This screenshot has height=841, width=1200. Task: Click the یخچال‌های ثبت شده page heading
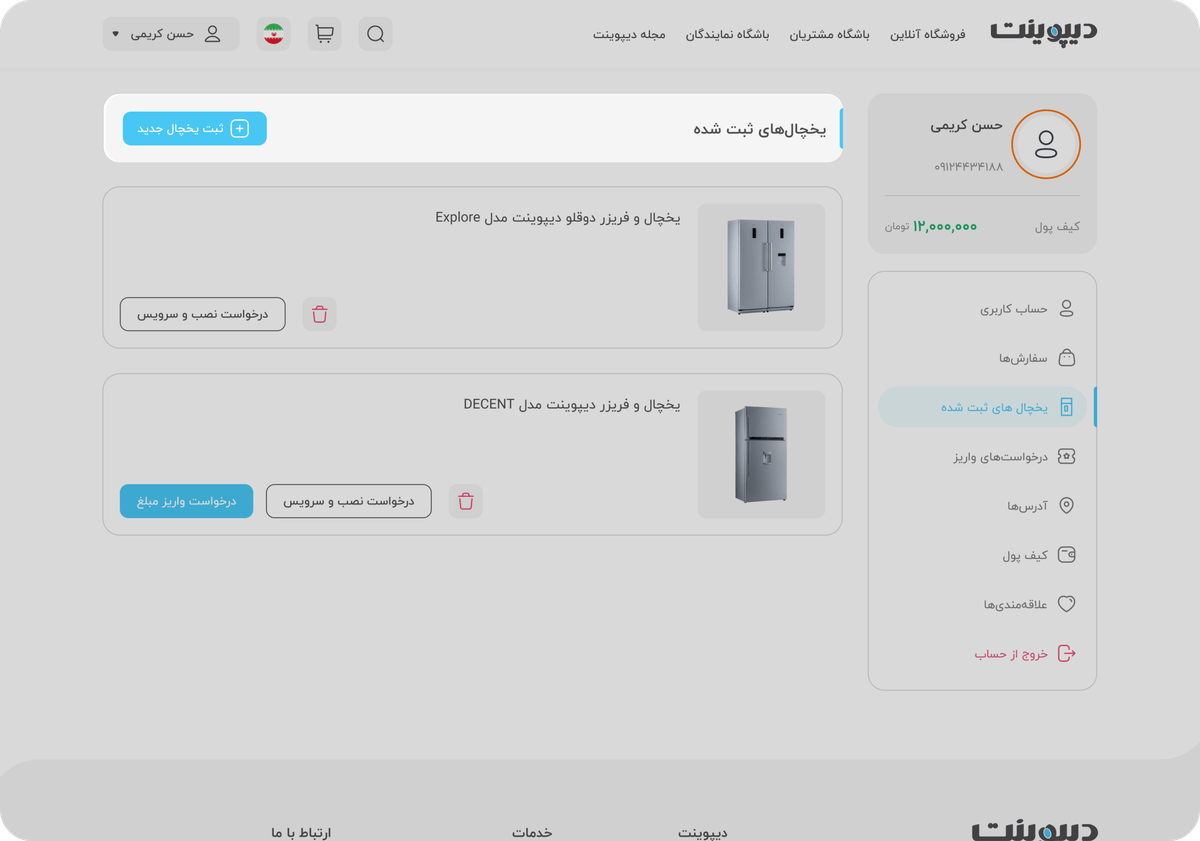pyautogui.click(x=760, y=129)
